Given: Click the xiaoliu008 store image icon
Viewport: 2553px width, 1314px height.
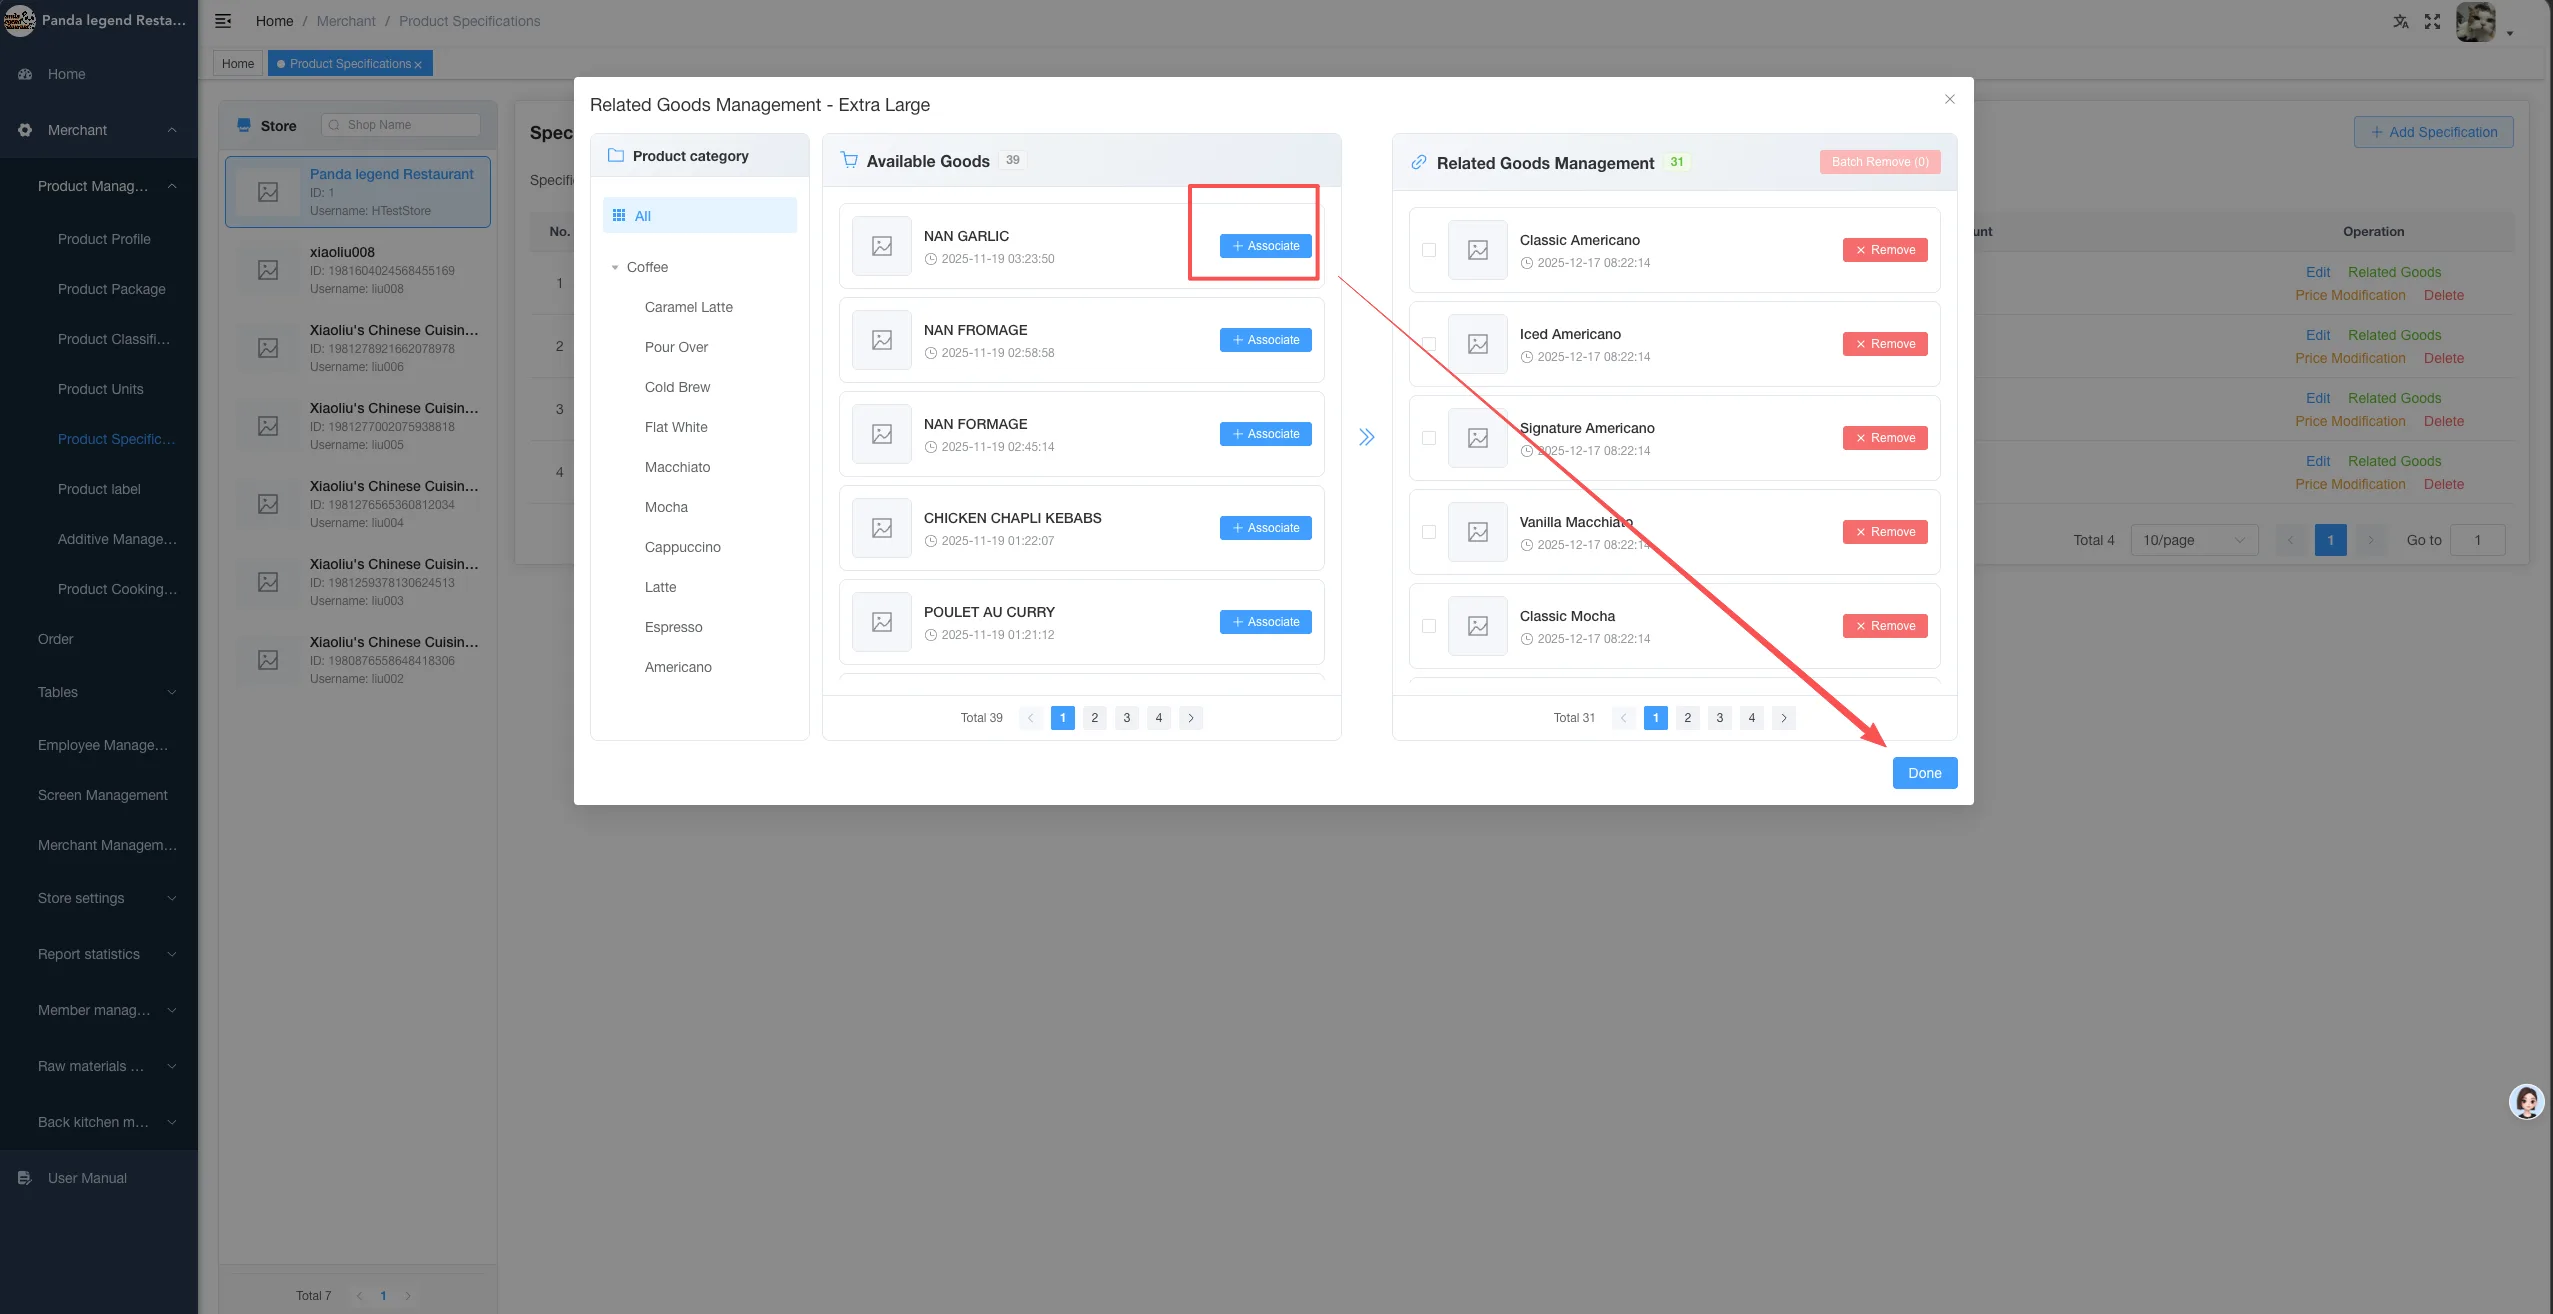Looking at the screenshot, I should click(x=268, y=270).
